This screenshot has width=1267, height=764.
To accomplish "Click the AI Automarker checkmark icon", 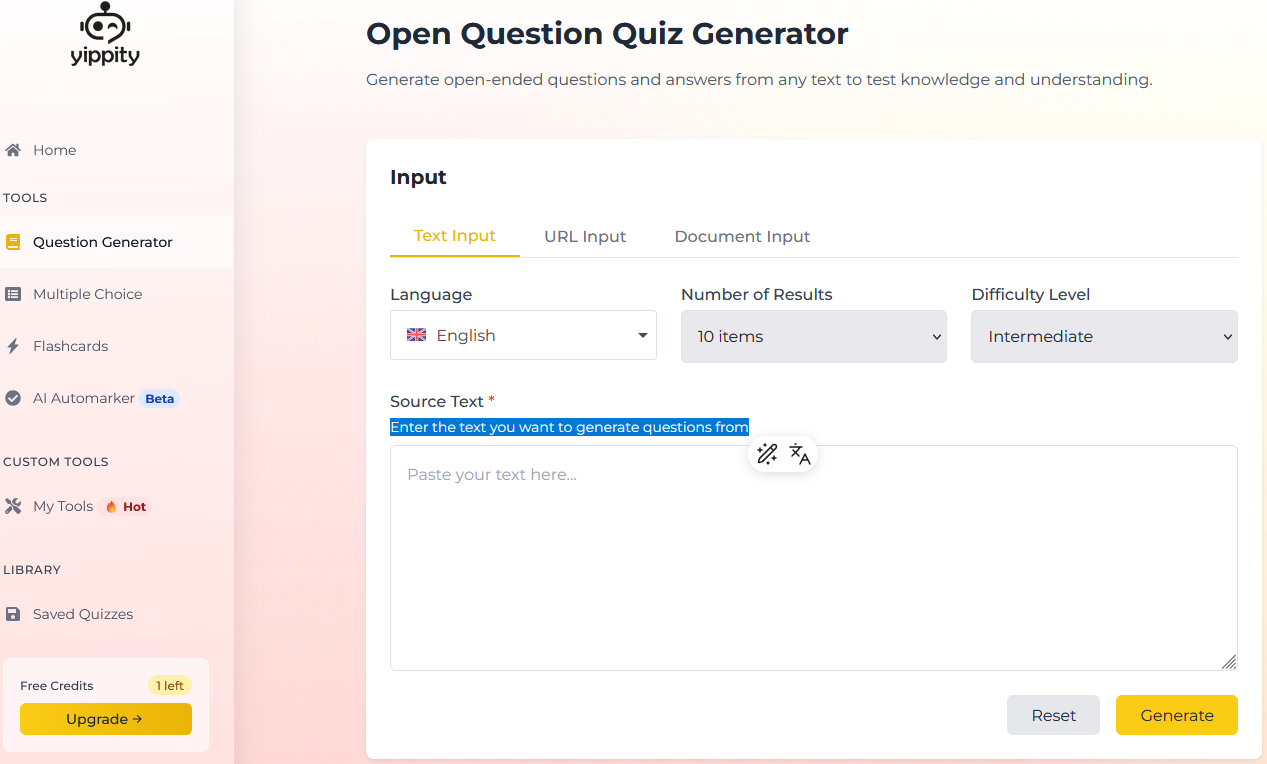I will 13,398.
